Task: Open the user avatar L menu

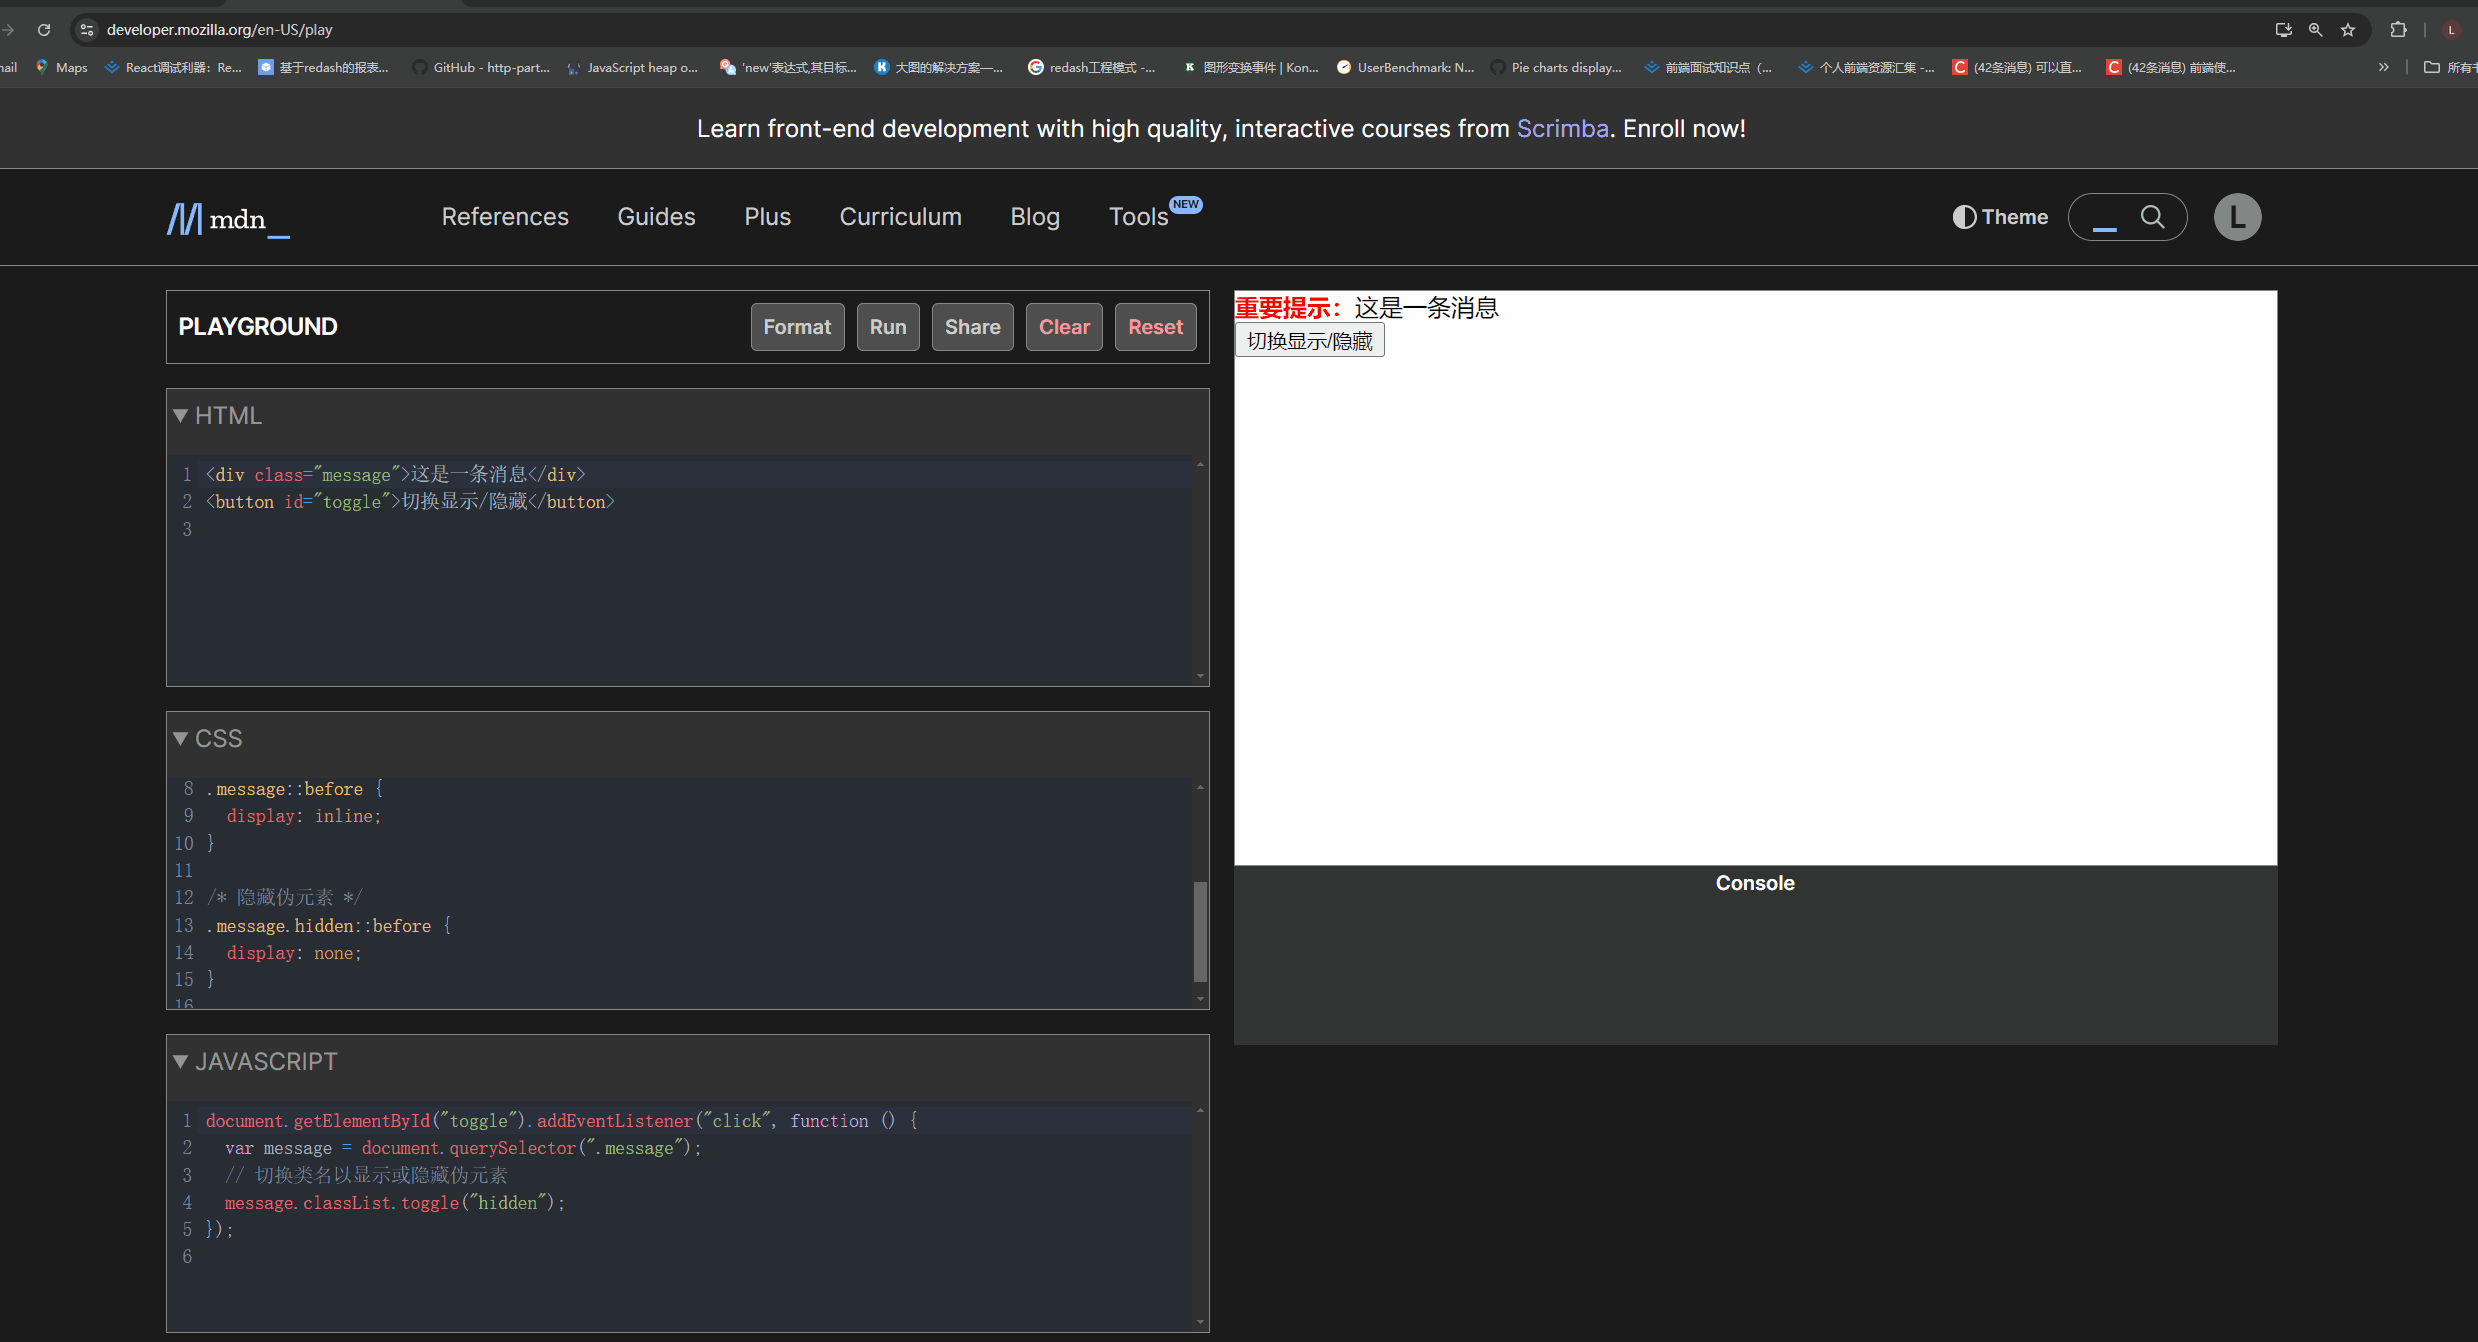Action: click(x=2237, y=217)
